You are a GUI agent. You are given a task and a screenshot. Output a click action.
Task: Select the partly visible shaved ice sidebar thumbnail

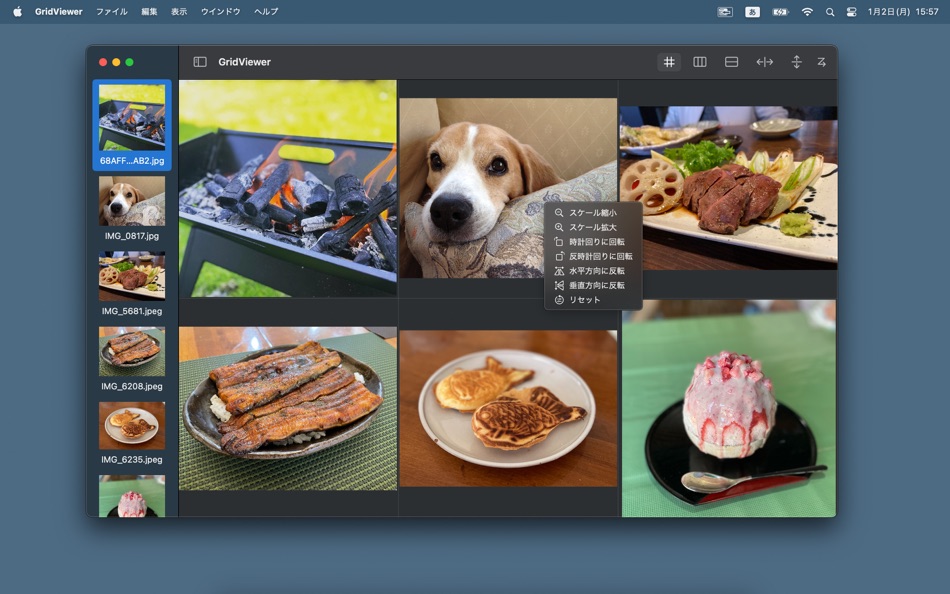(132, 496)
